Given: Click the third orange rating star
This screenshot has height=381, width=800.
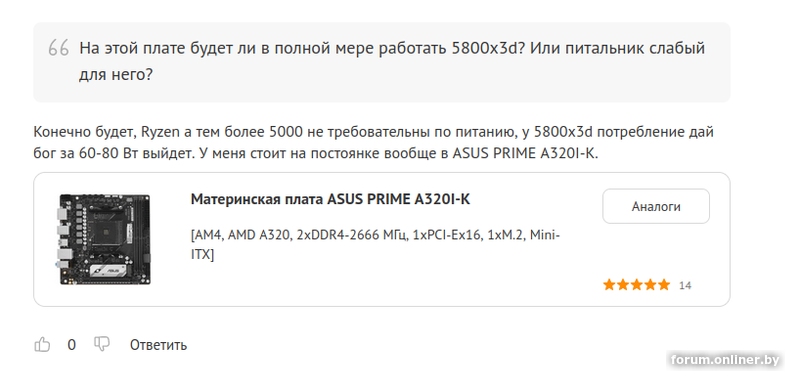Looking at the screenshot, I should (x=636, y=285).
